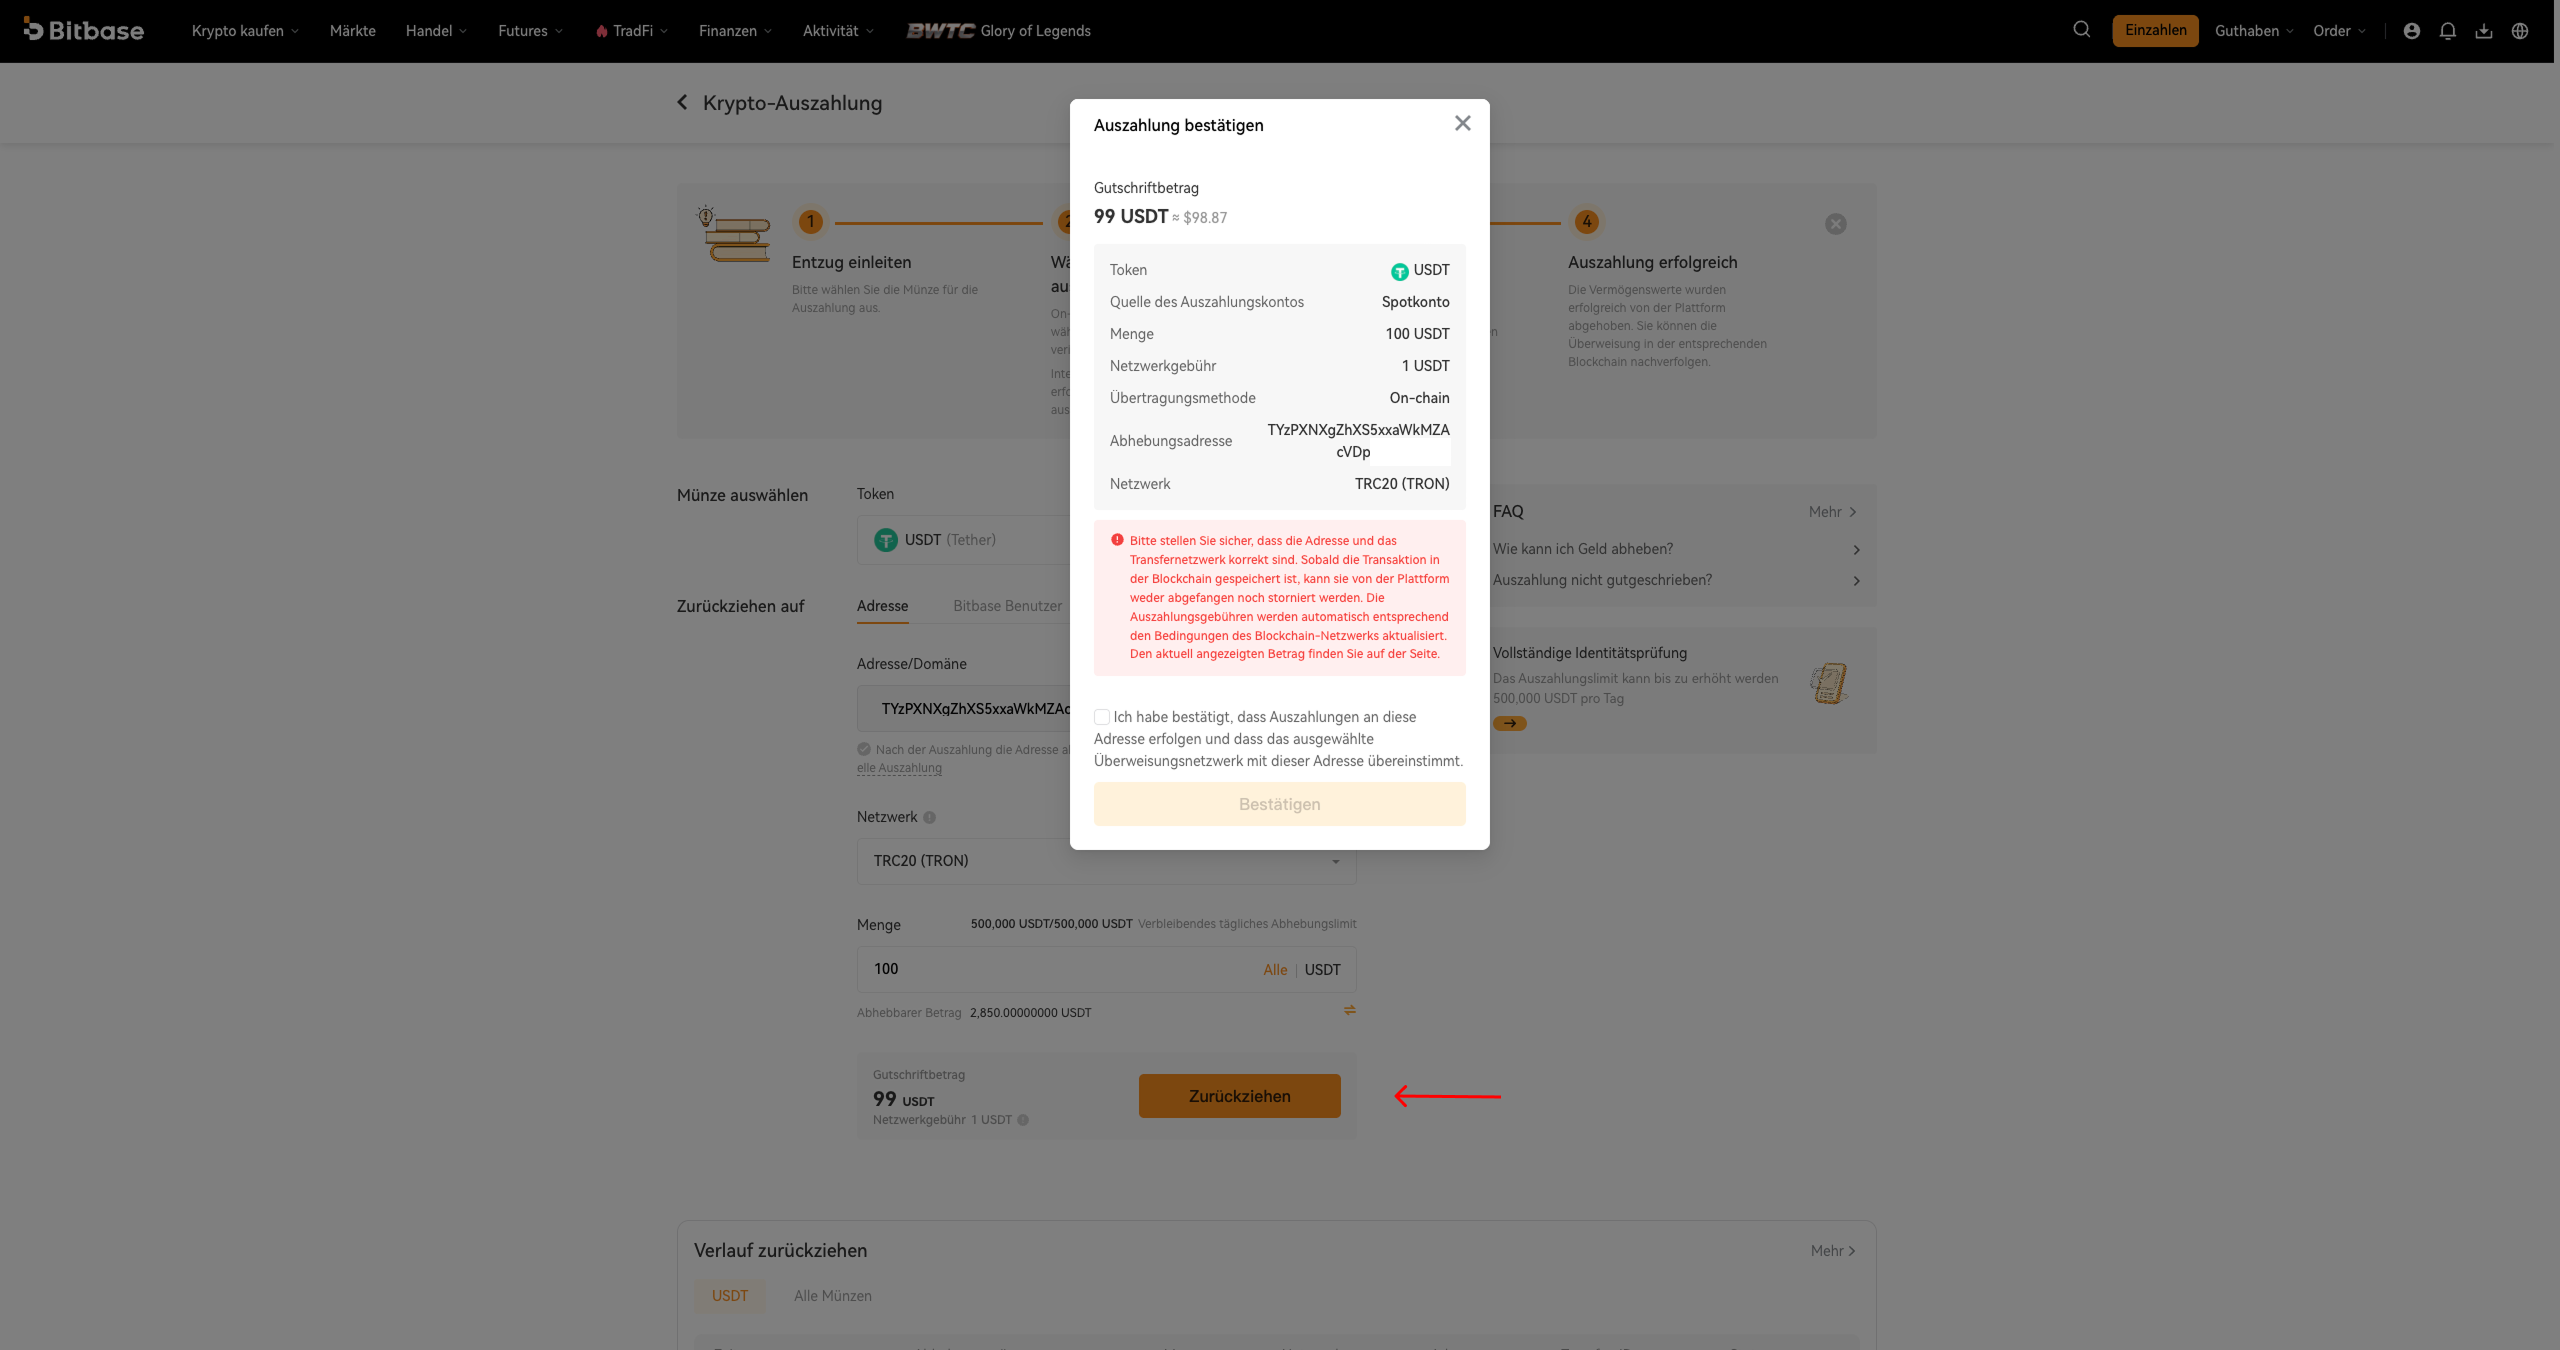Close the Auszahlung bestätigen dialog
Viewport: 2560px width, 1350px height.
click(1463, 123)
